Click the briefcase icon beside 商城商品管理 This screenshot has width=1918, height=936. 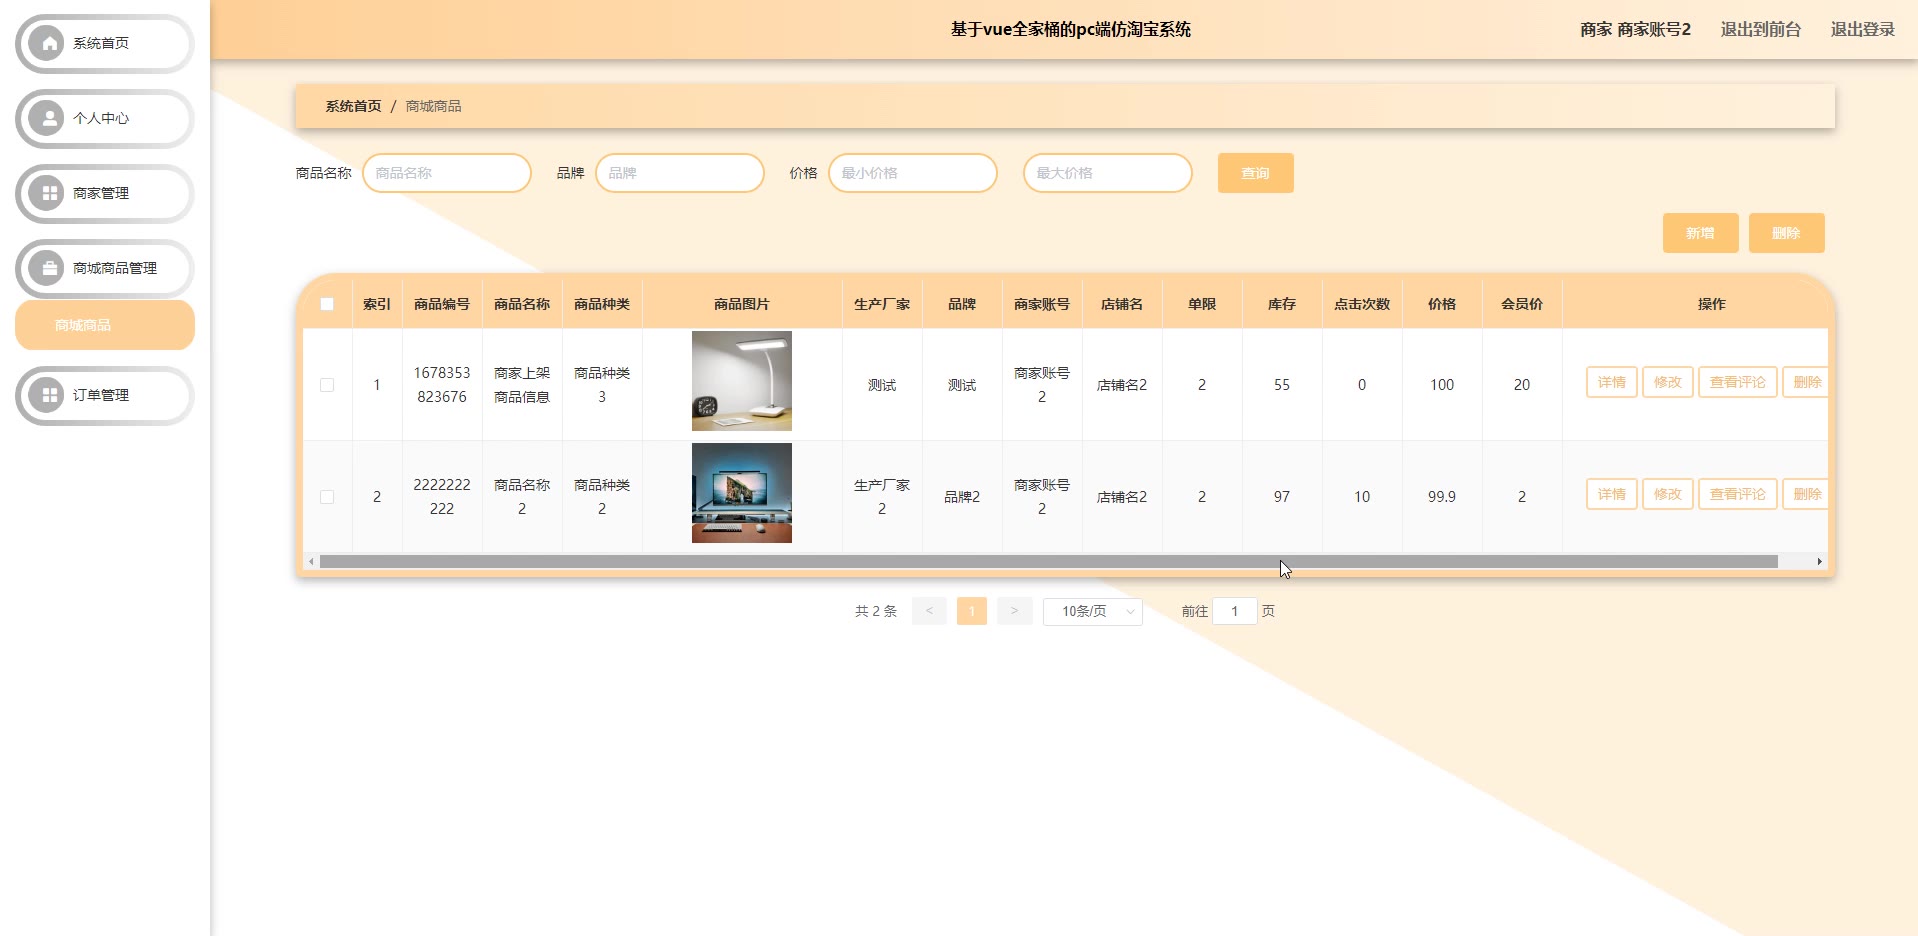coord(47,268)
